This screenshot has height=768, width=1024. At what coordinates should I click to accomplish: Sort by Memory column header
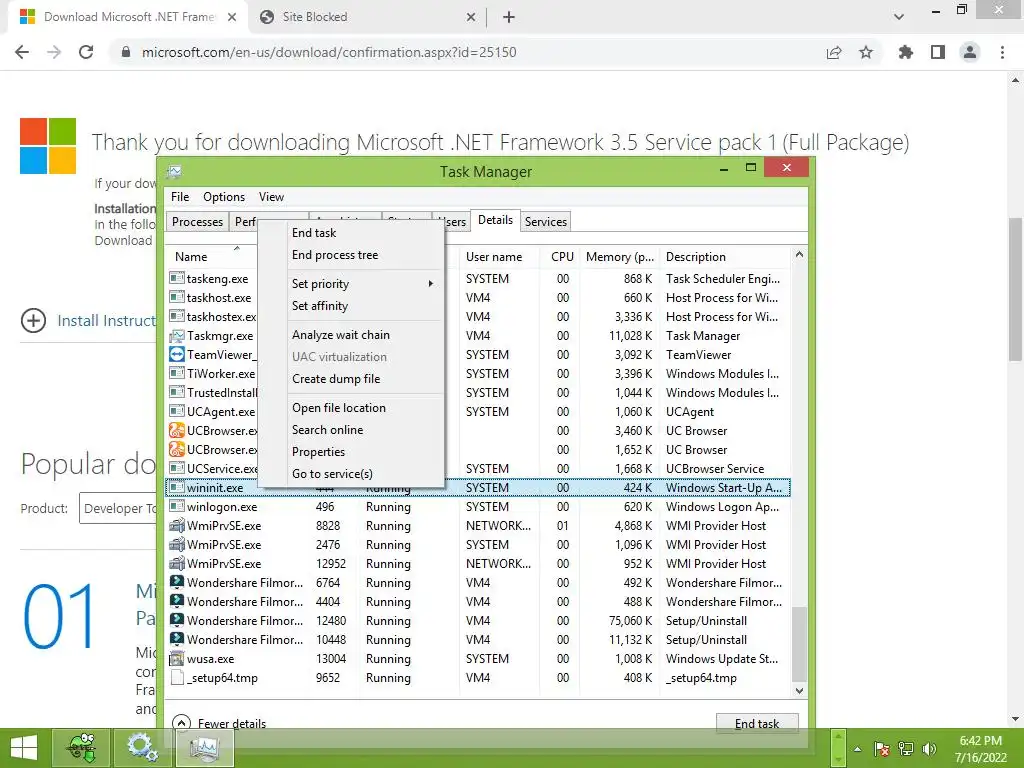coord(619,257)
